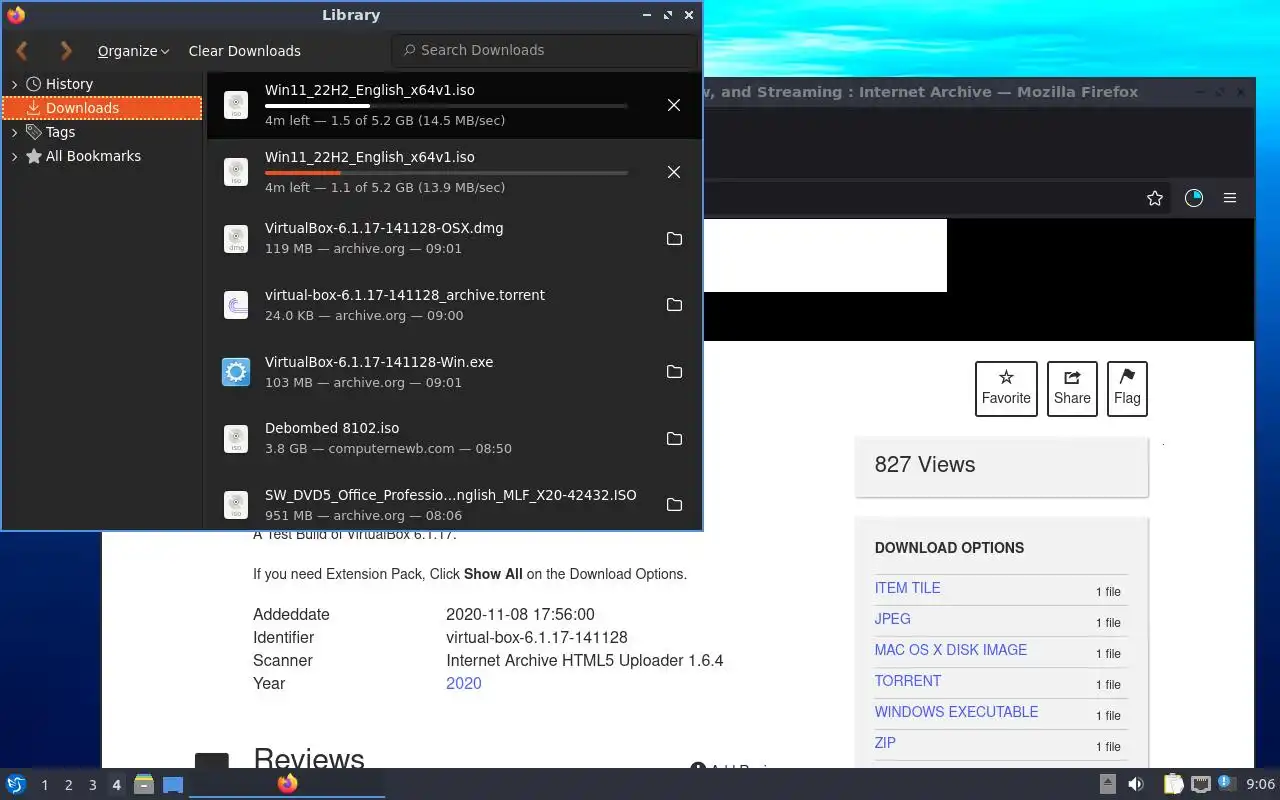Click the exe icon of VirtualBox-Win.exe download
Viewport: 1280px width, 800px height.
coord(236,372)
